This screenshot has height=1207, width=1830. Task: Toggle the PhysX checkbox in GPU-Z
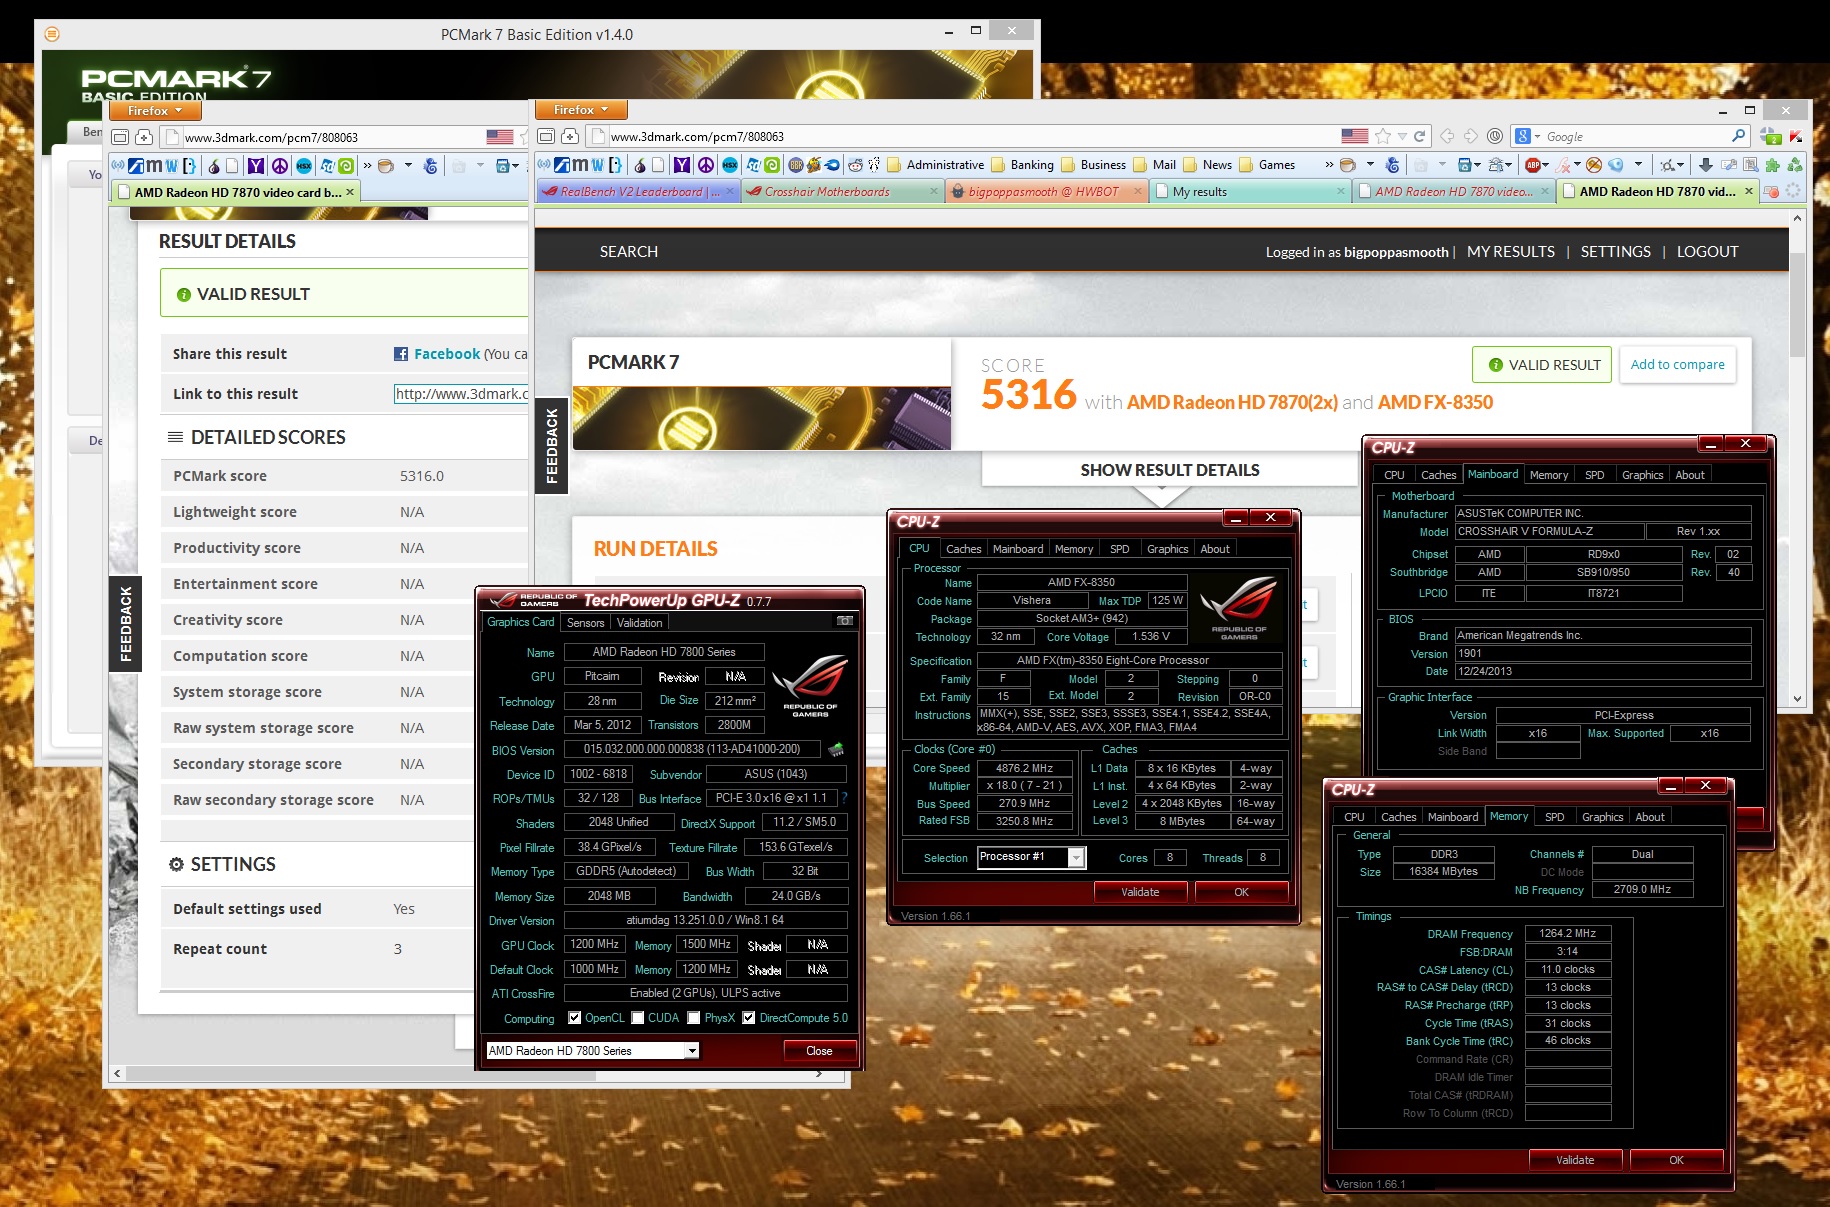[x=694, y=1018]
